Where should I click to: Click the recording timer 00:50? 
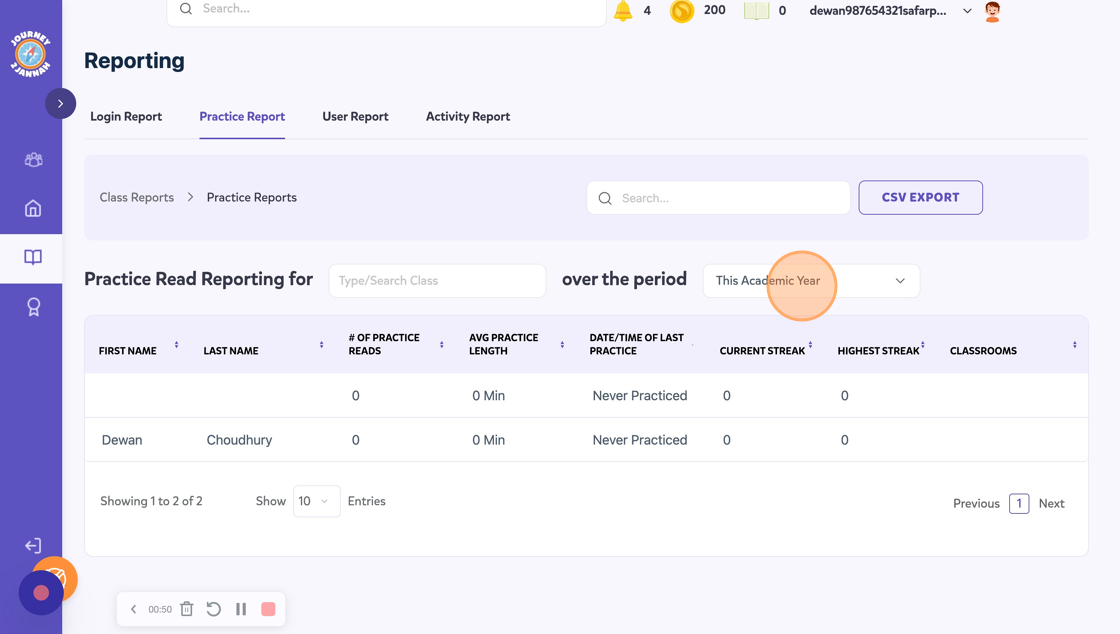[x=160, y=609]
